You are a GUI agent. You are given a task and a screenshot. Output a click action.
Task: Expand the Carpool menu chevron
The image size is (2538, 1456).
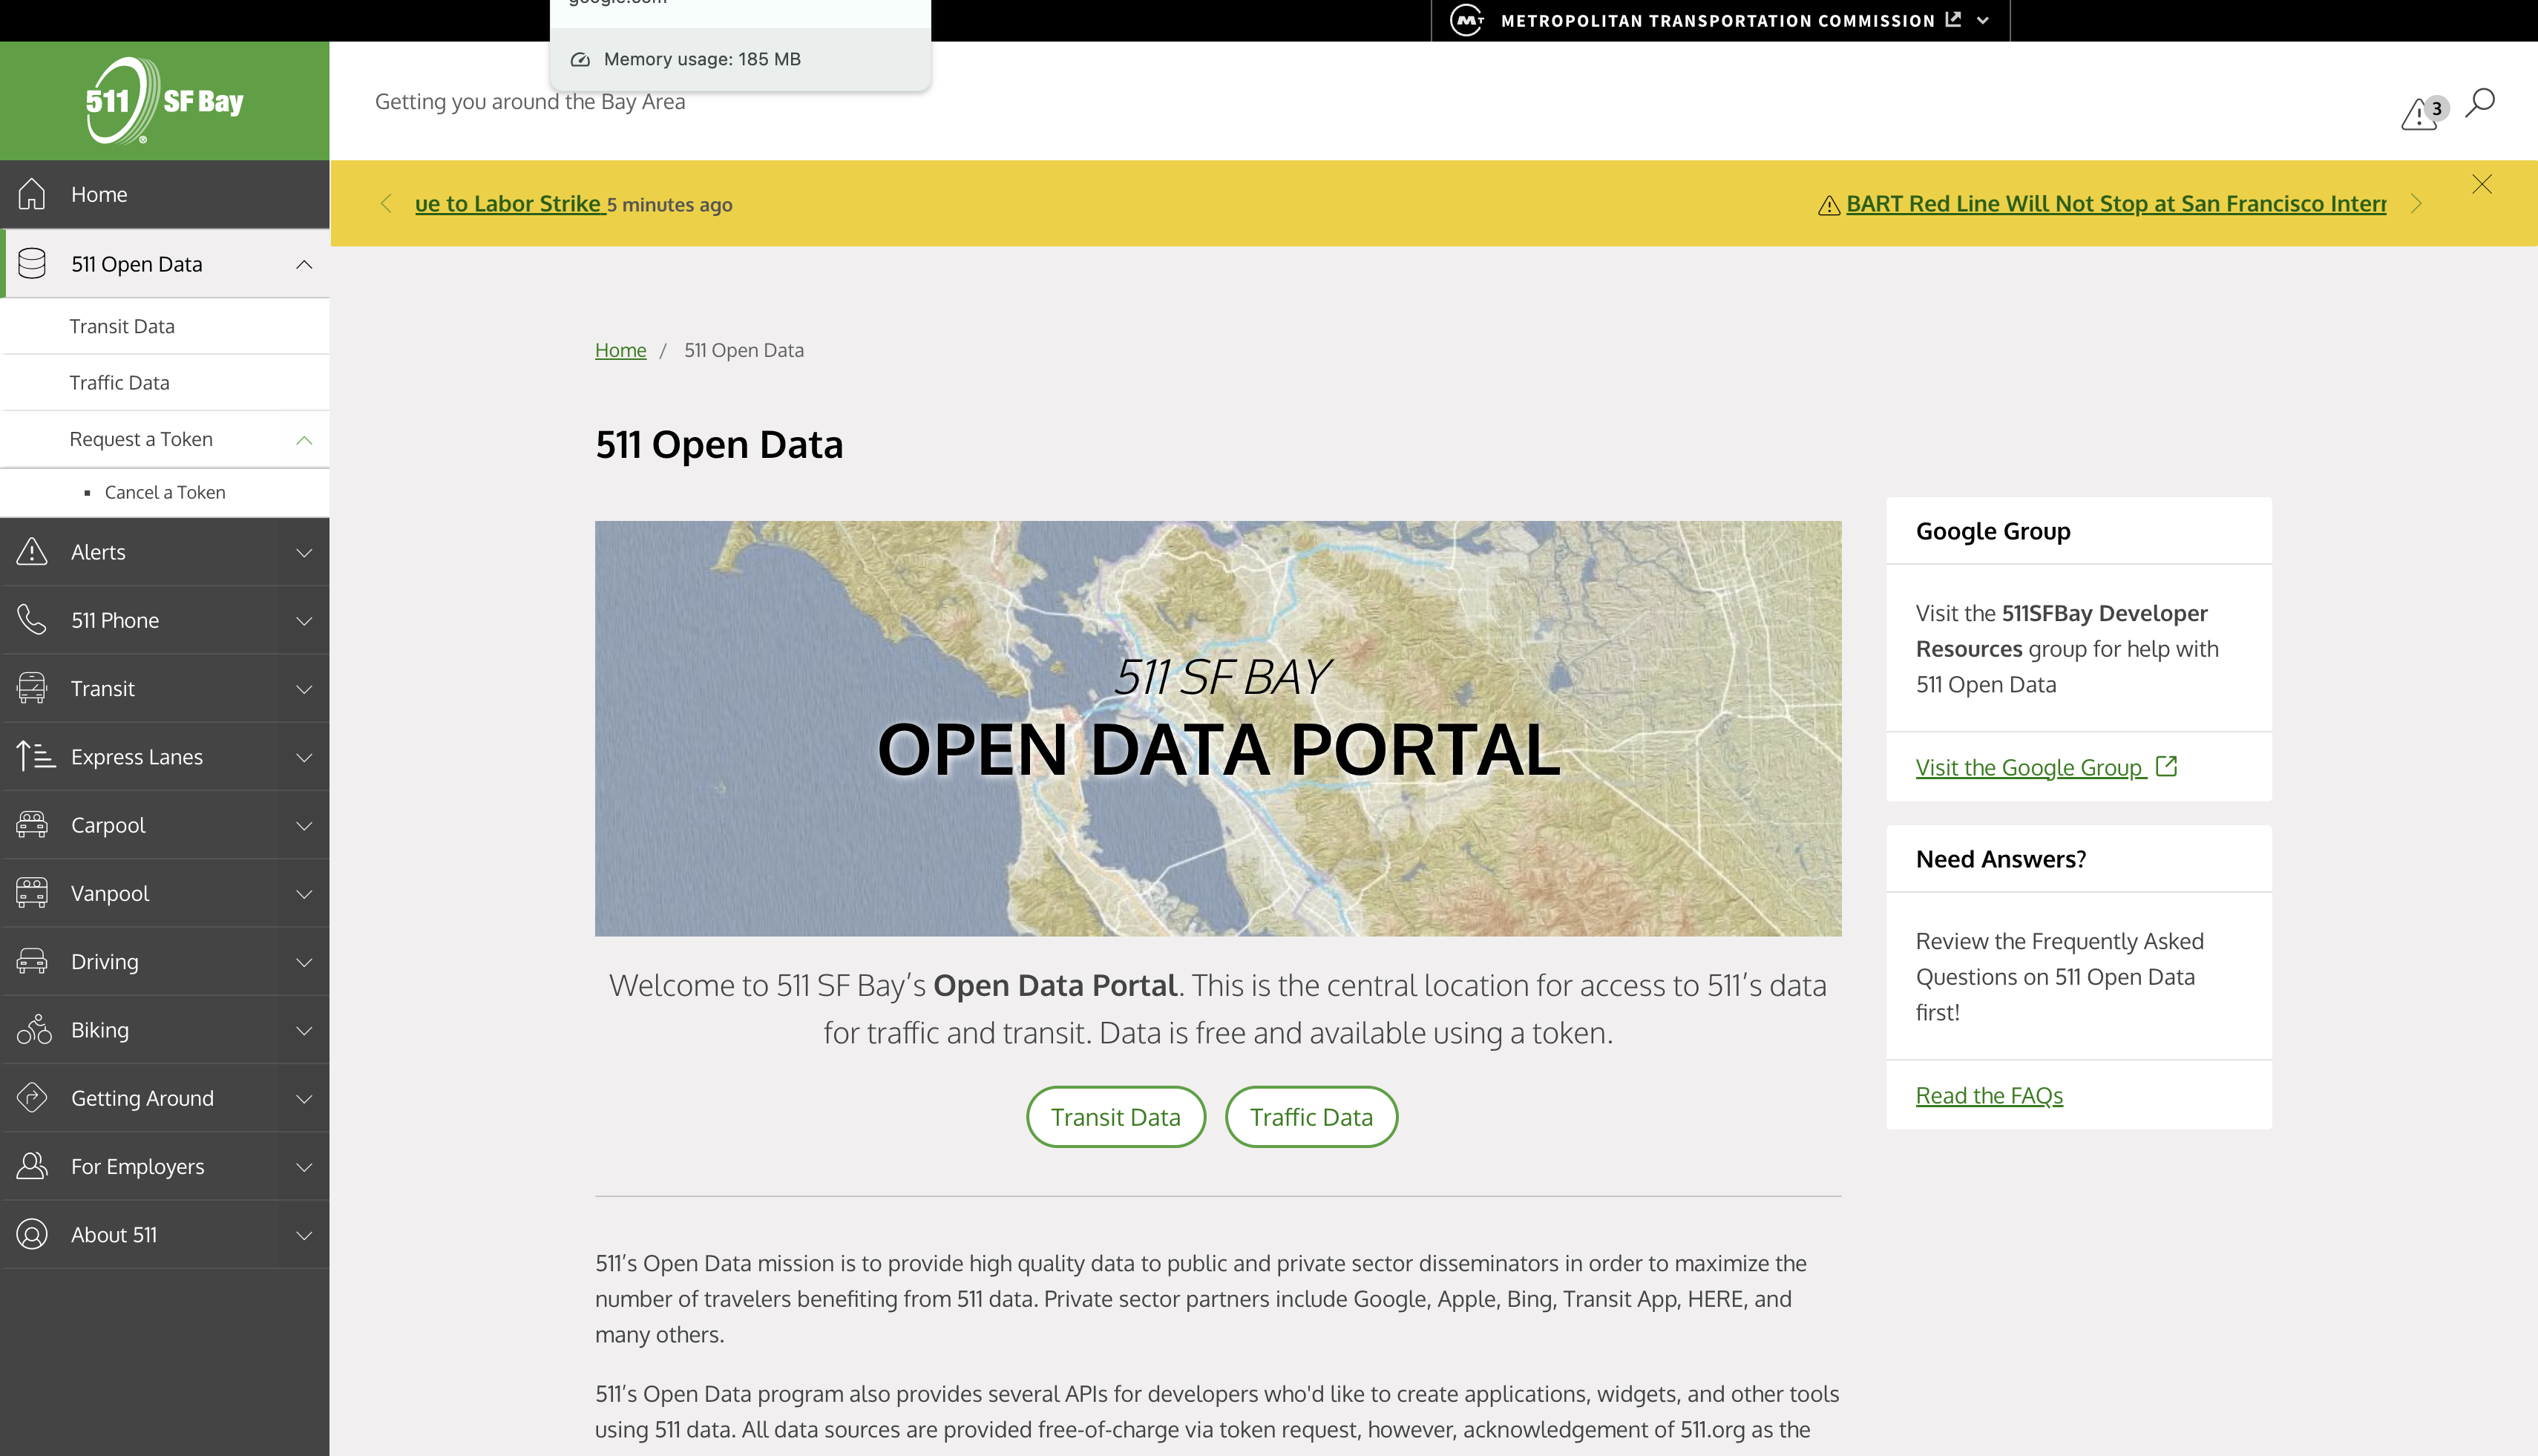(304, 826)
